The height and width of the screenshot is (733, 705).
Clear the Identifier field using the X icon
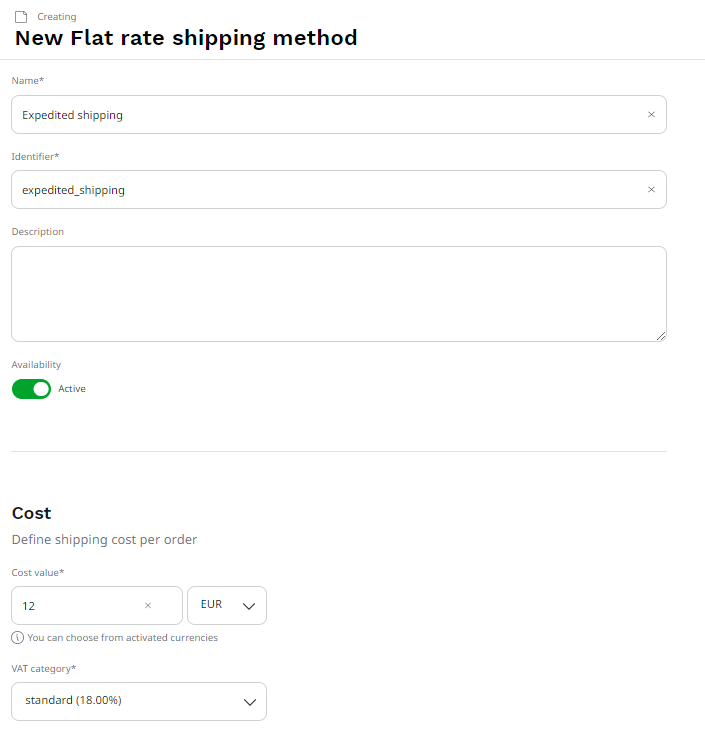pos(651,190)
